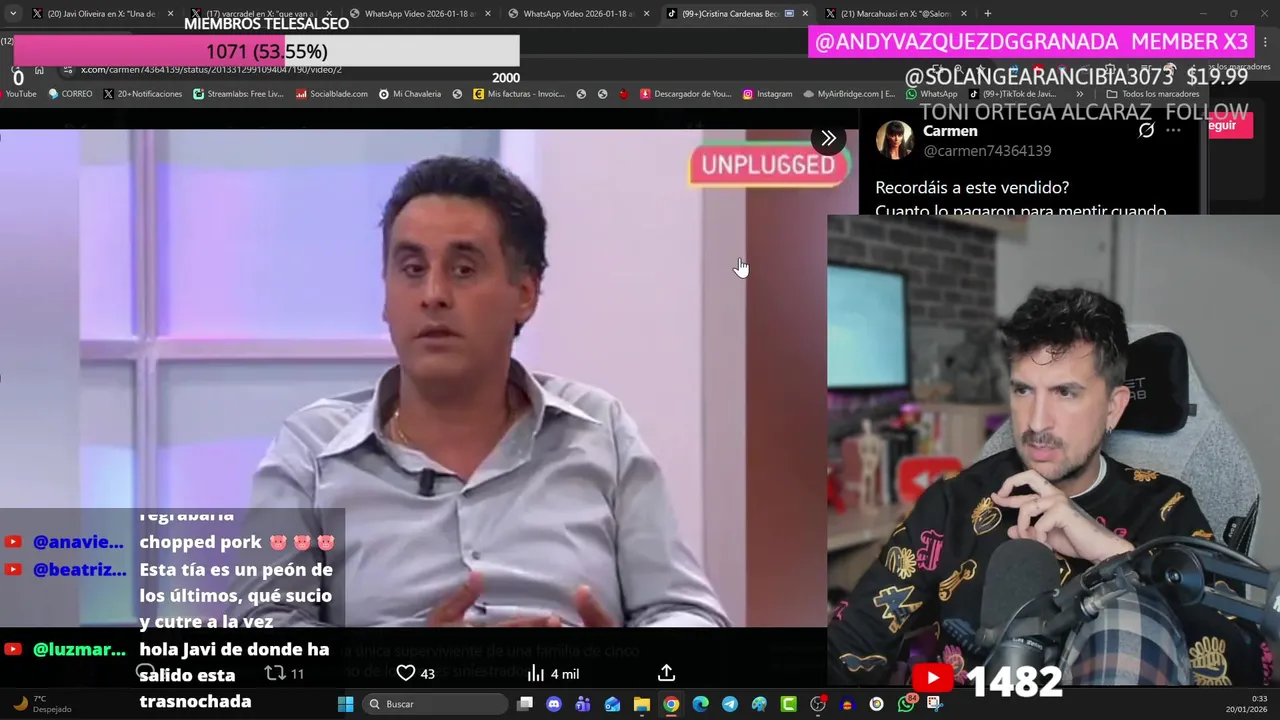Collapse side panel with double chevron
This screenshot has height=720, width=1280.
pos(828,138)
